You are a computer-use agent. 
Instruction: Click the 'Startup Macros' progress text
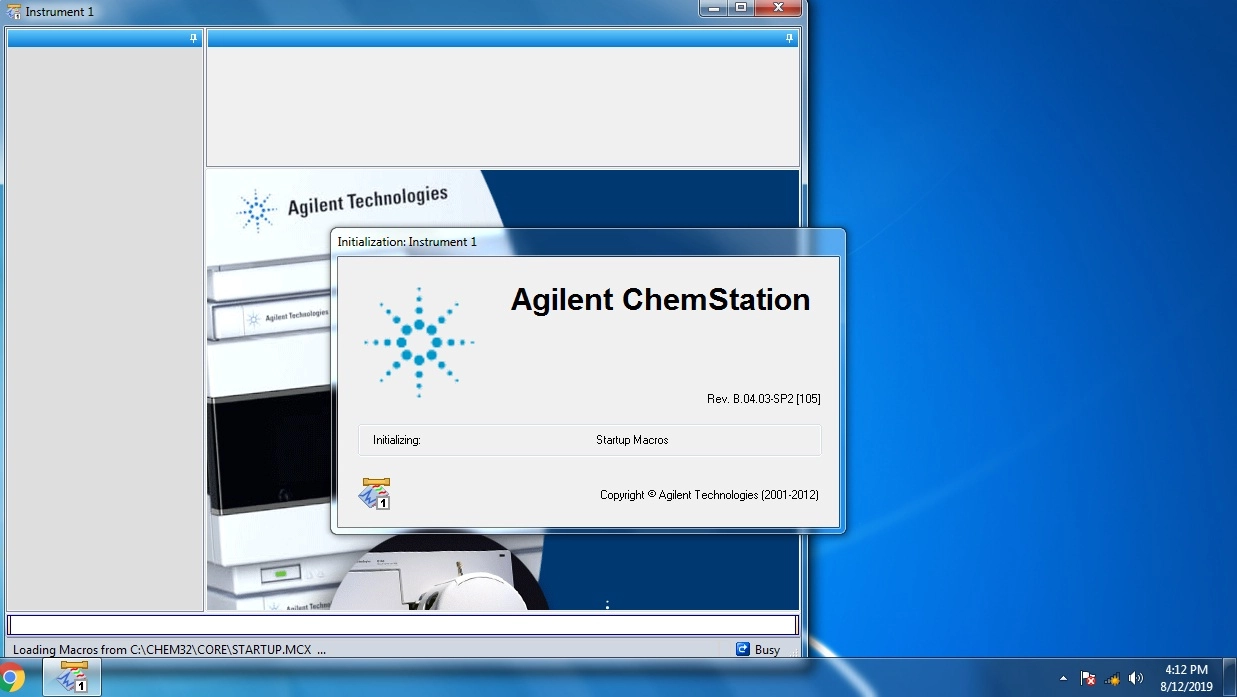[x=632, y=440]
